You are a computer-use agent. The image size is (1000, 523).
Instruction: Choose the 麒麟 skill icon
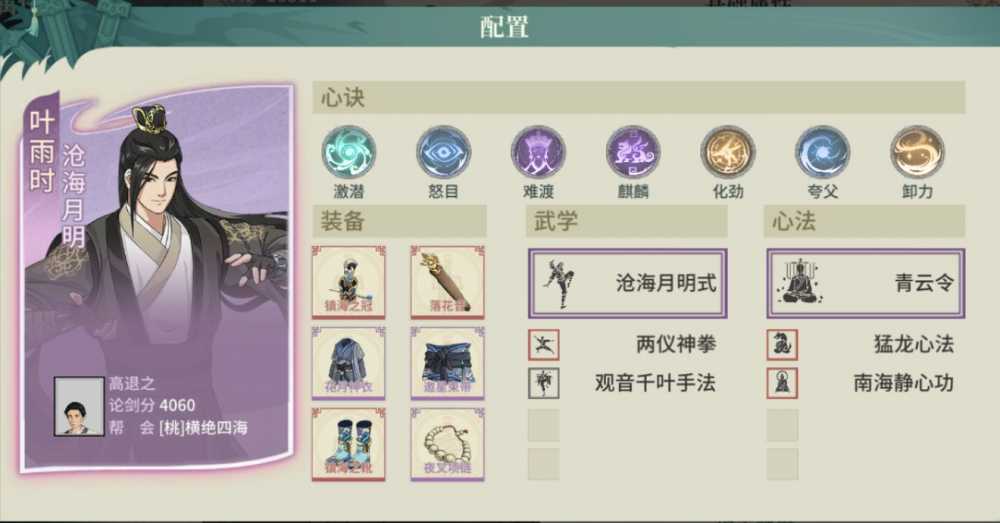point(633,152)
